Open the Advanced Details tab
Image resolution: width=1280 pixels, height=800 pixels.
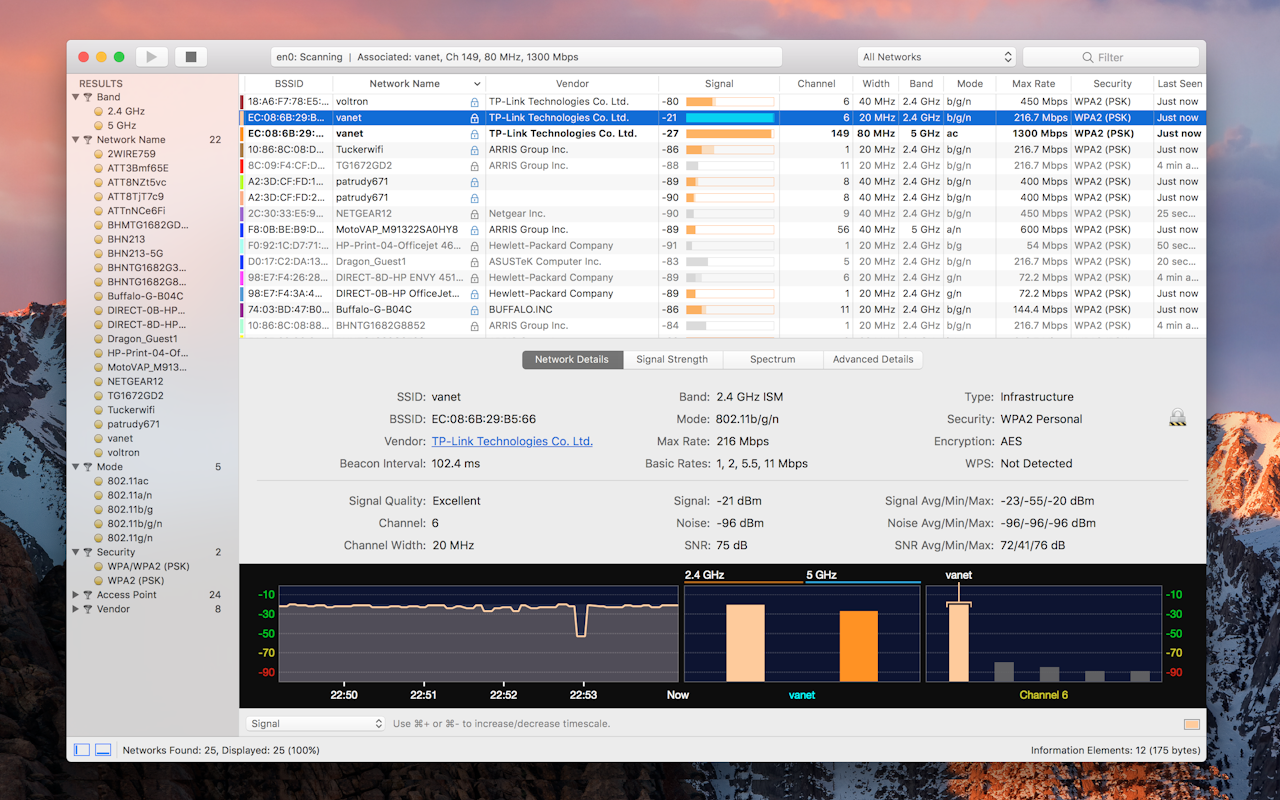pyautogui.click(x=873, y=359)
